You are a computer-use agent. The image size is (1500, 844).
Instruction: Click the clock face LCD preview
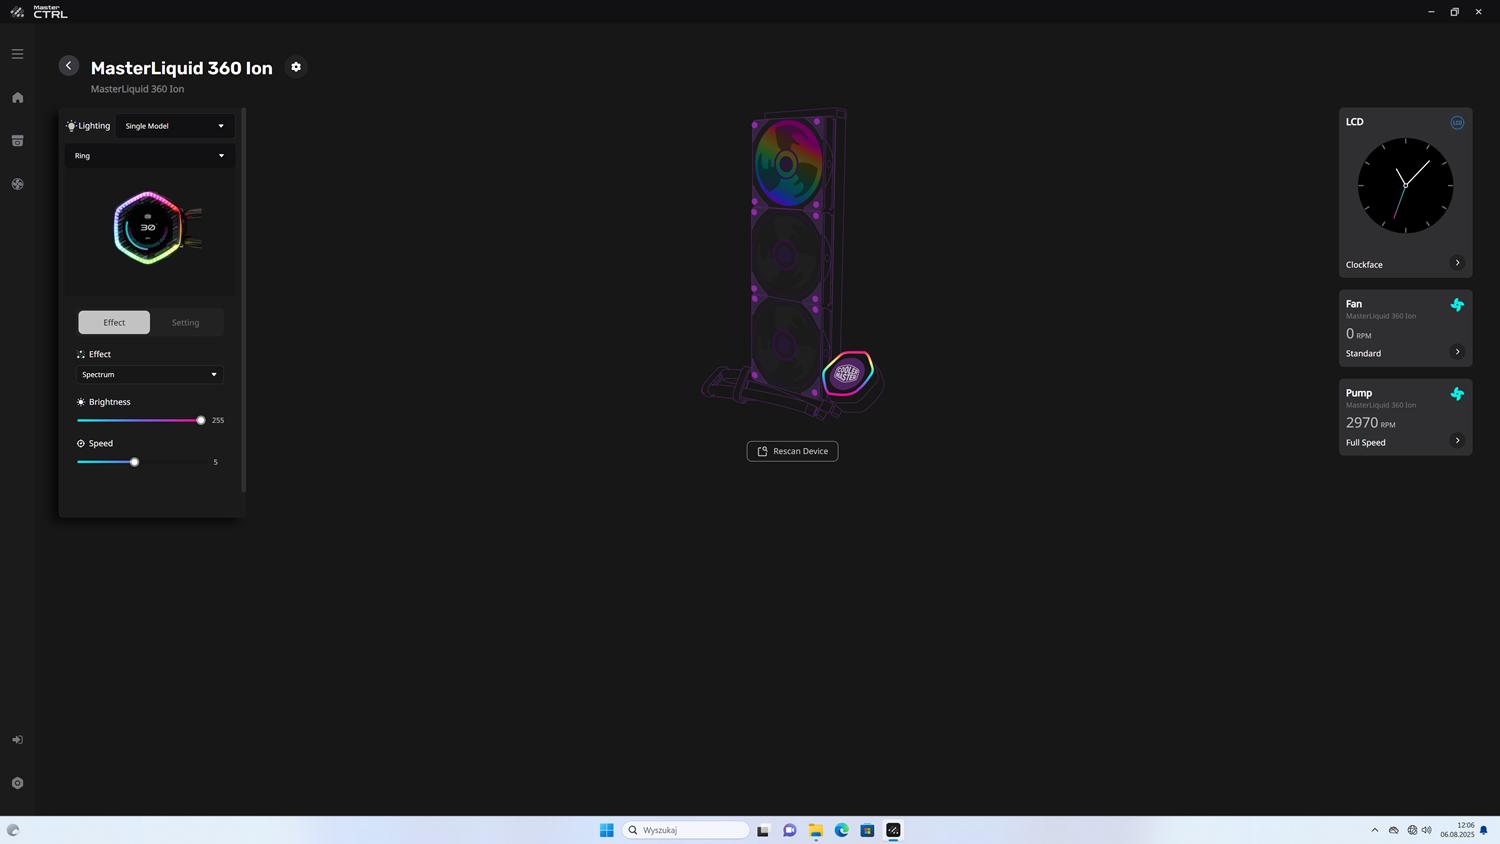(1405, 186)
